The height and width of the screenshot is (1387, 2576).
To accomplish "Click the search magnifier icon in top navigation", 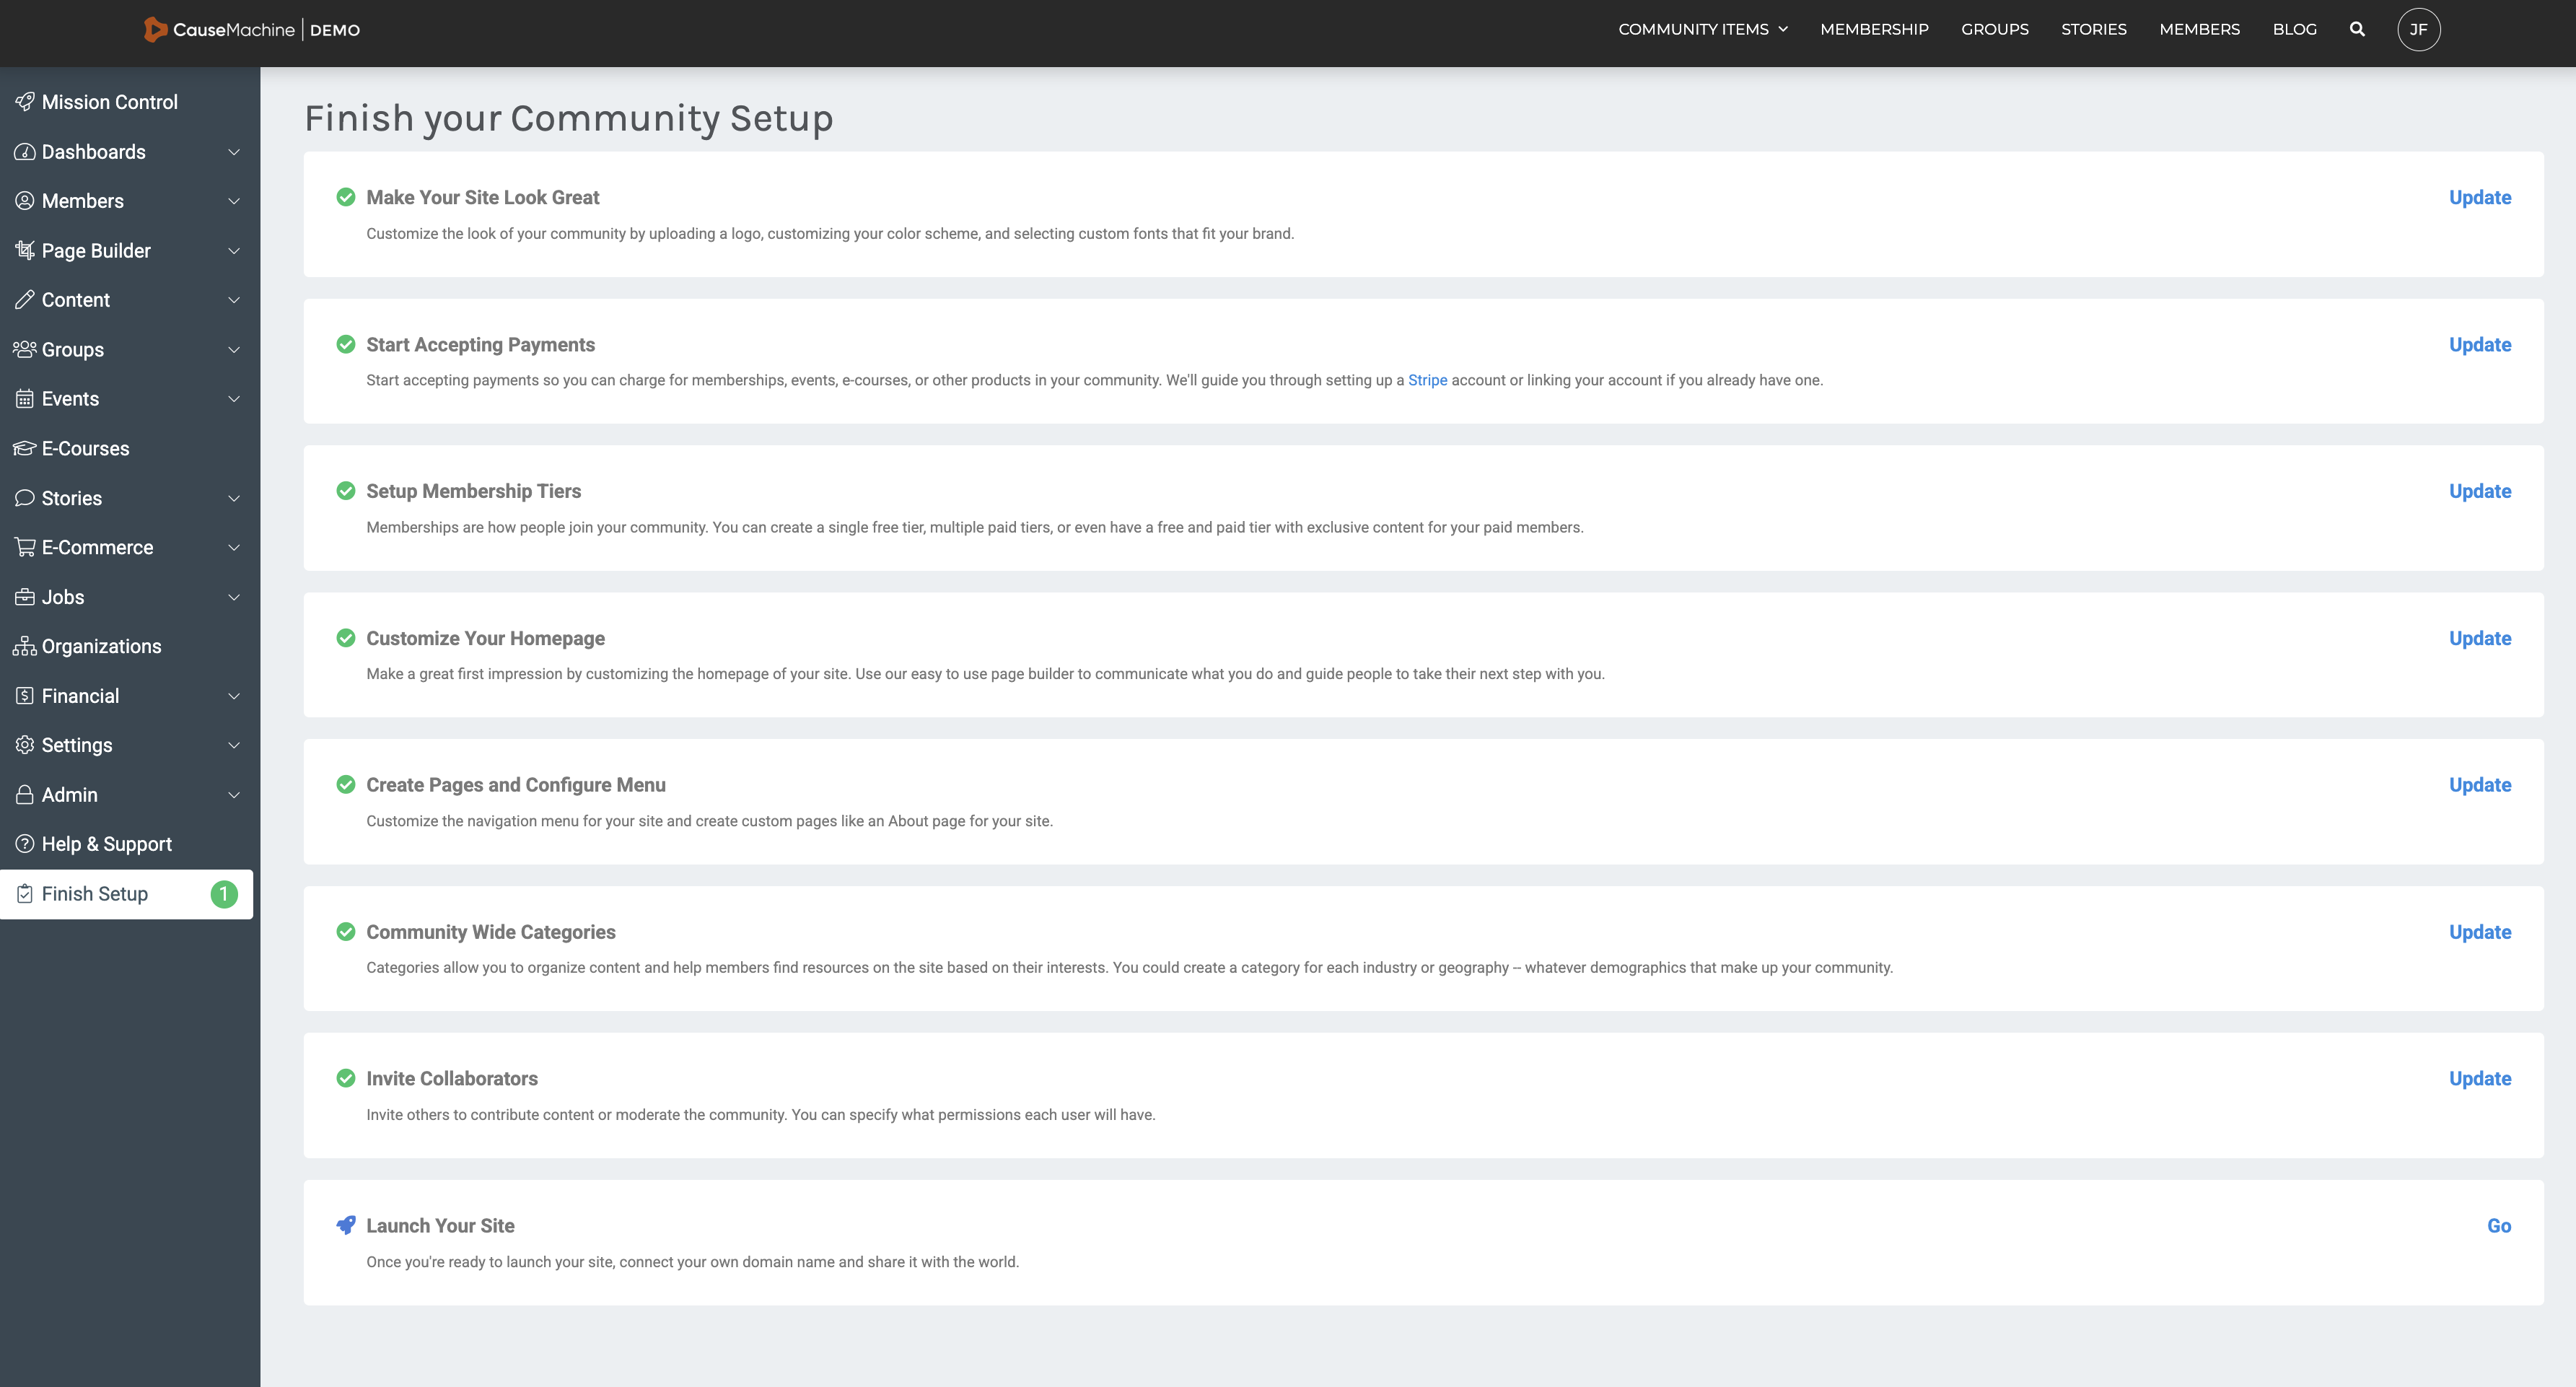I will point(2357,29).
